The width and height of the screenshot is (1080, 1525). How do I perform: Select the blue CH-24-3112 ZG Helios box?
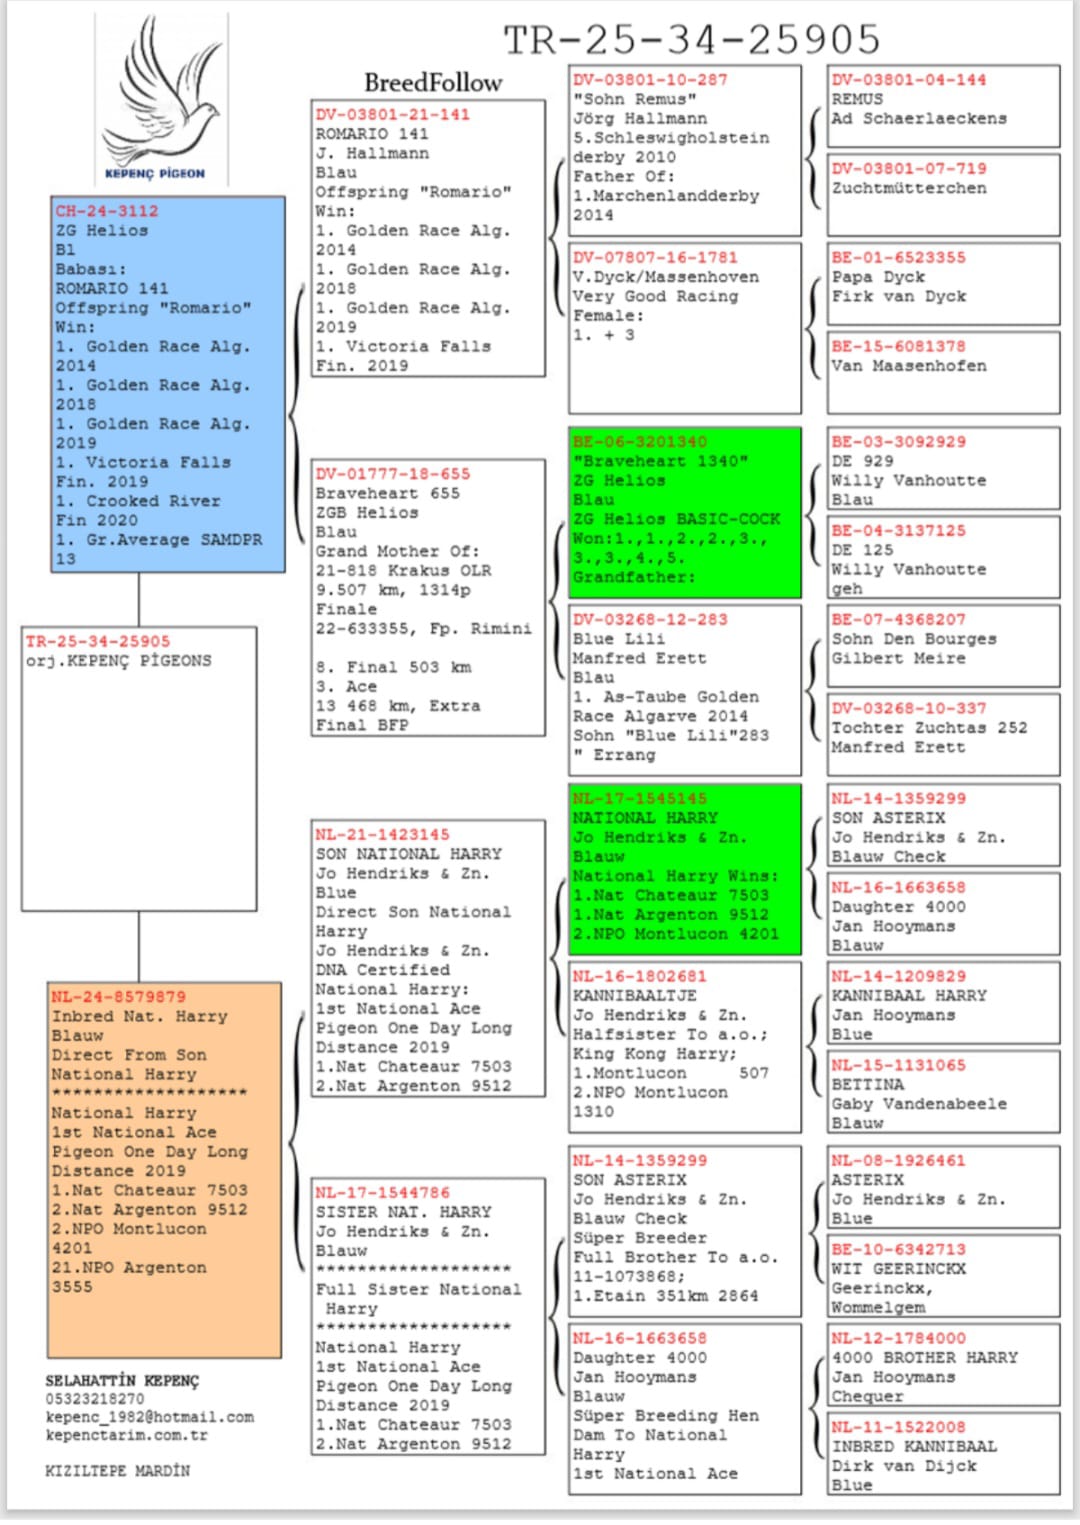168,384
